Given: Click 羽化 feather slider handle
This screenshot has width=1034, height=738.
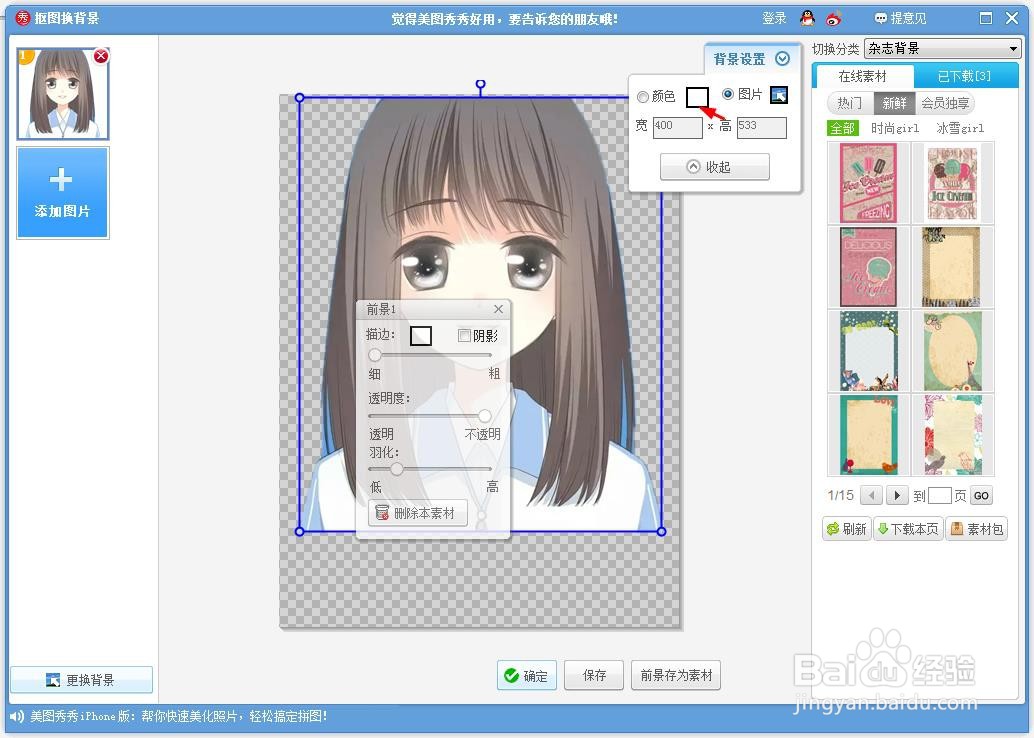Looking at the screenshot, I should 396,469.
